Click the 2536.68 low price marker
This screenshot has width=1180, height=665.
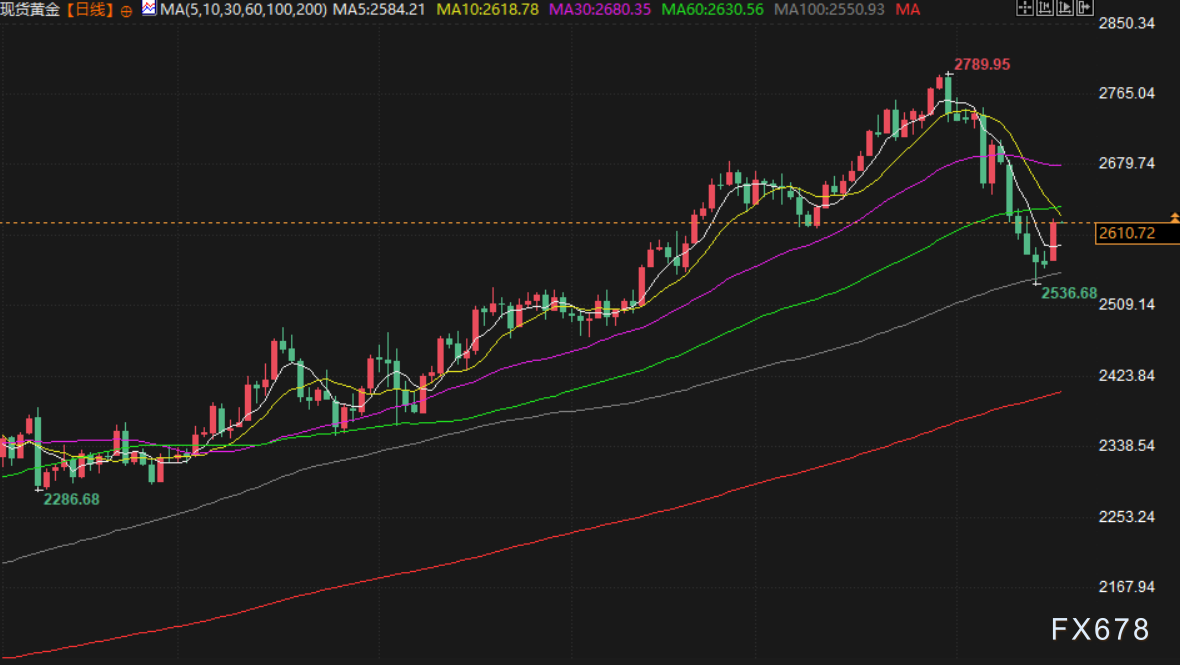1069,293
